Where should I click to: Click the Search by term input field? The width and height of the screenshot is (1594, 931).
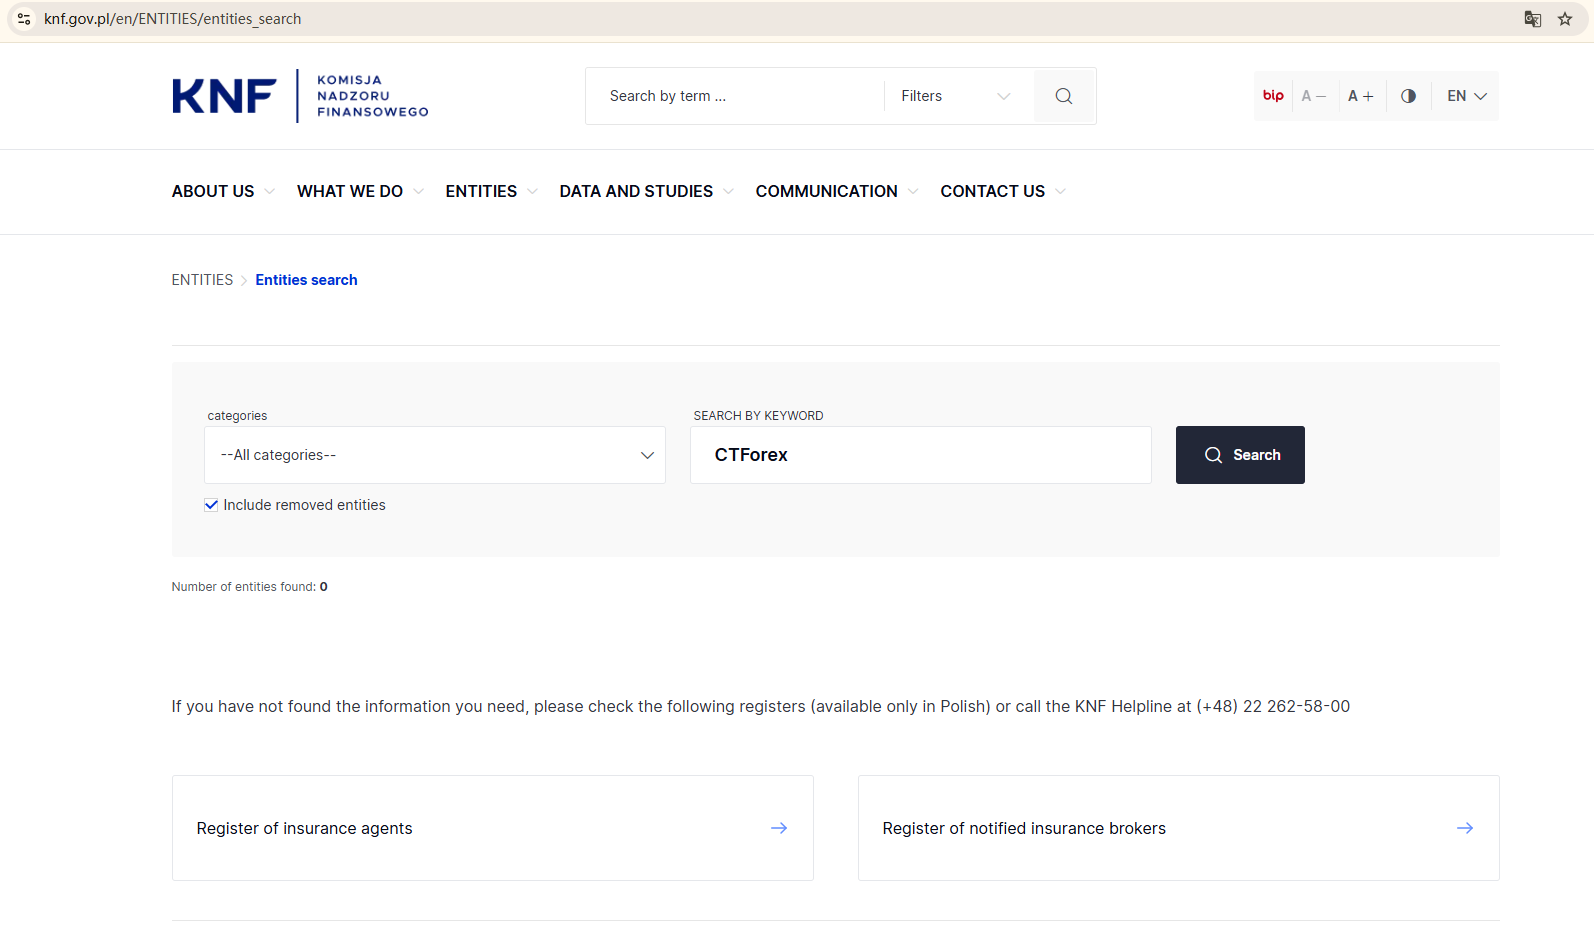coord(735,96)
